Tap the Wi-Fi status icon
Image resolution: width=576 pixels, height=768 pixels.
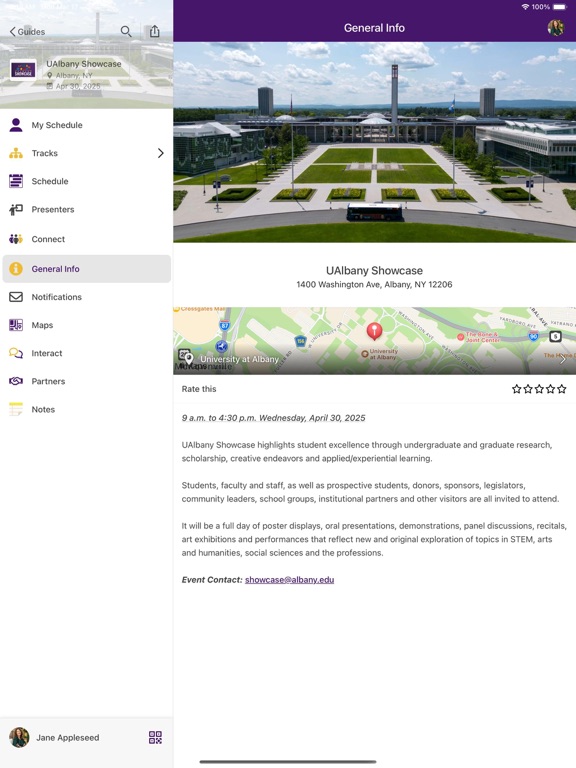click(x=525, y=7)
